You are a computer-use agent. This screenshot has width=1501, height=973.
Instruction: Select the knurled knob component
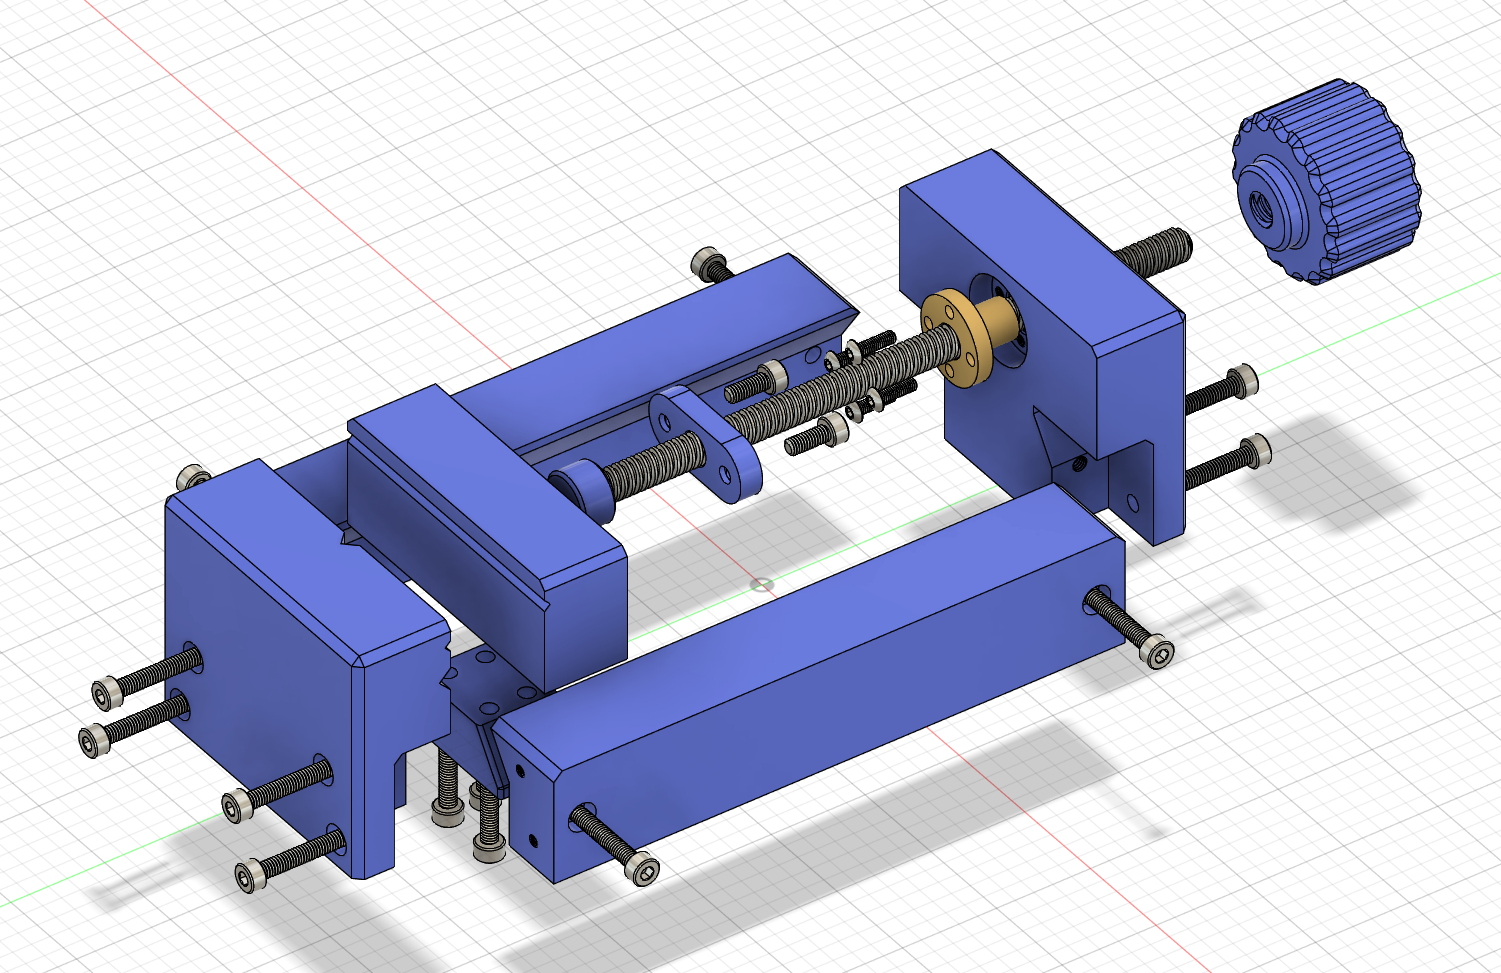click(x=1325, y=182)
